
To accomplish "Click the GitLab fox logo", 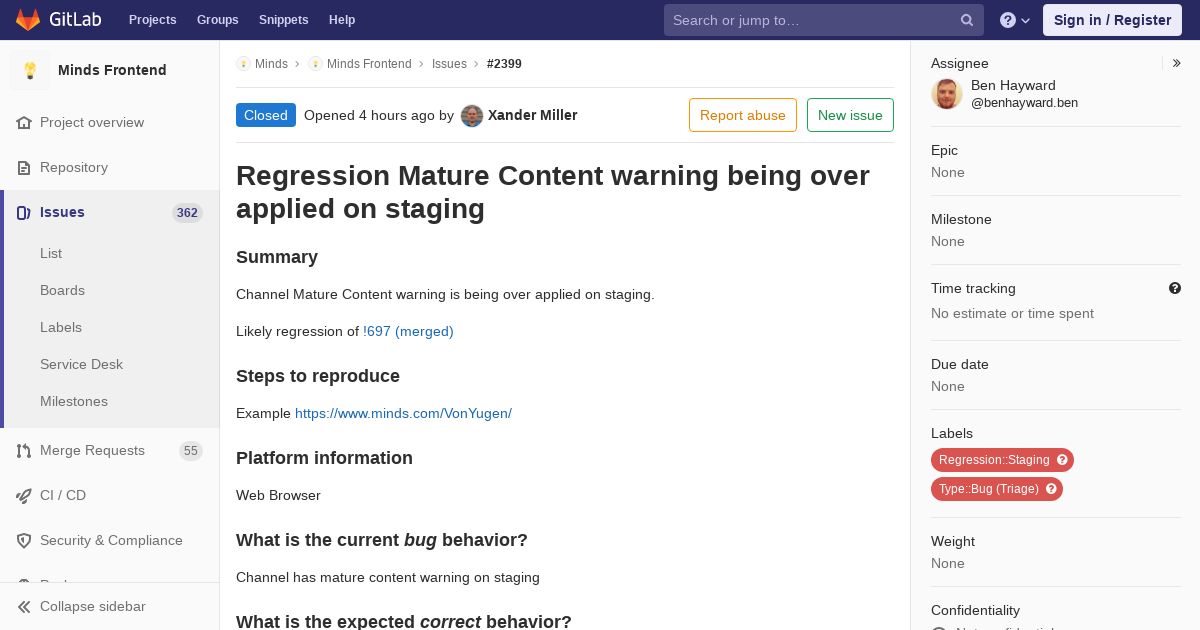I will 28,20.
